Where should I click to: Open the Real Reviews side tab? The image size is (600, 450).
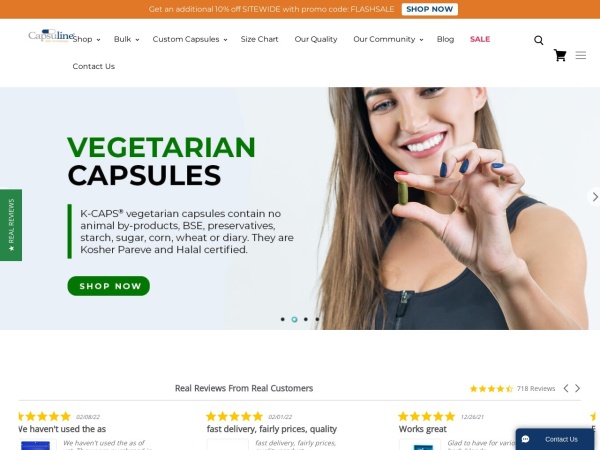tap(11, 225)
